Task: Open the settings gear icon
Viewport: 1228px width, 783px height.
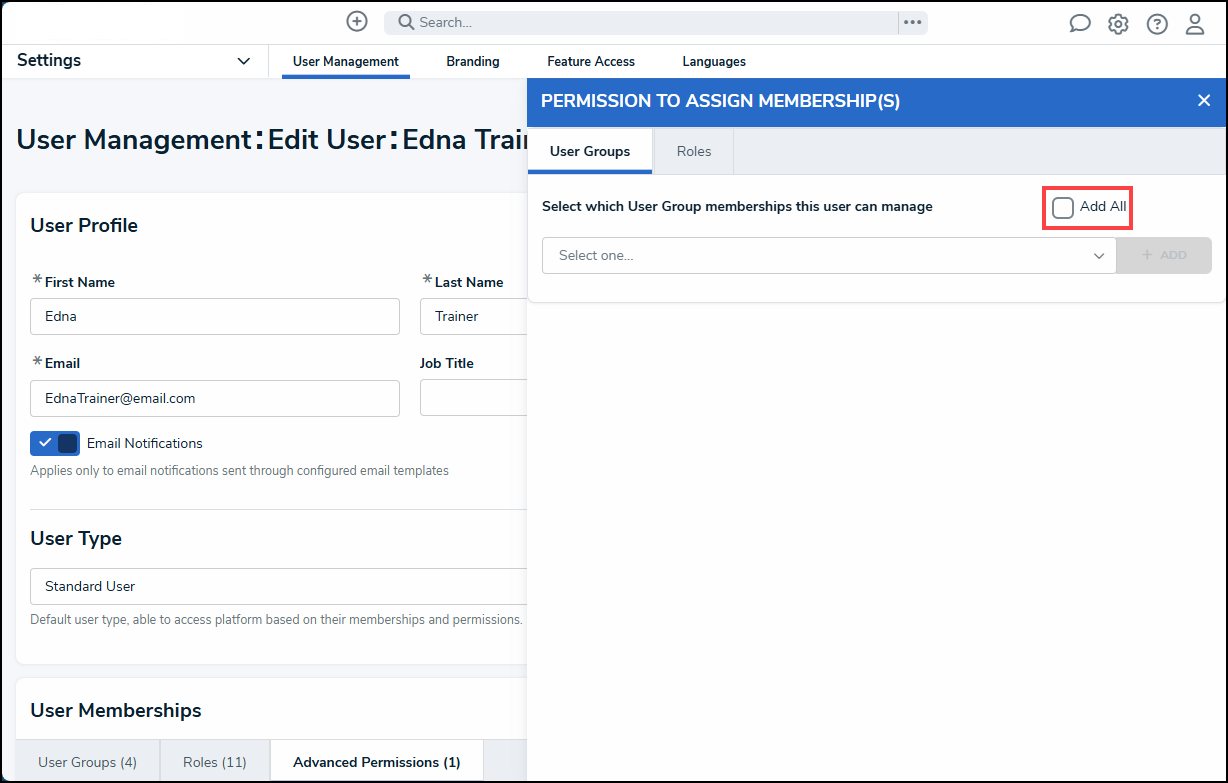Action: tap(1118, 24)
